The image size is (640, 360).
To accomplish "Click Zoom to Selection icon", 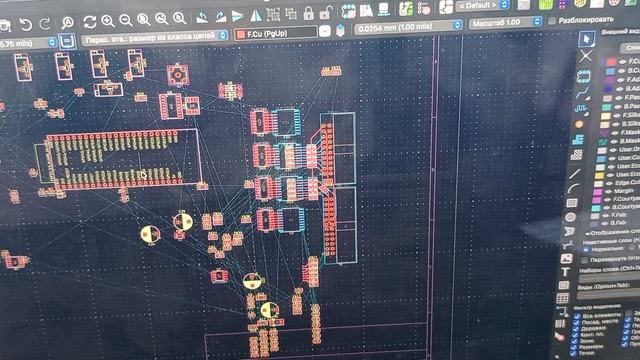I will coord(180,18).
